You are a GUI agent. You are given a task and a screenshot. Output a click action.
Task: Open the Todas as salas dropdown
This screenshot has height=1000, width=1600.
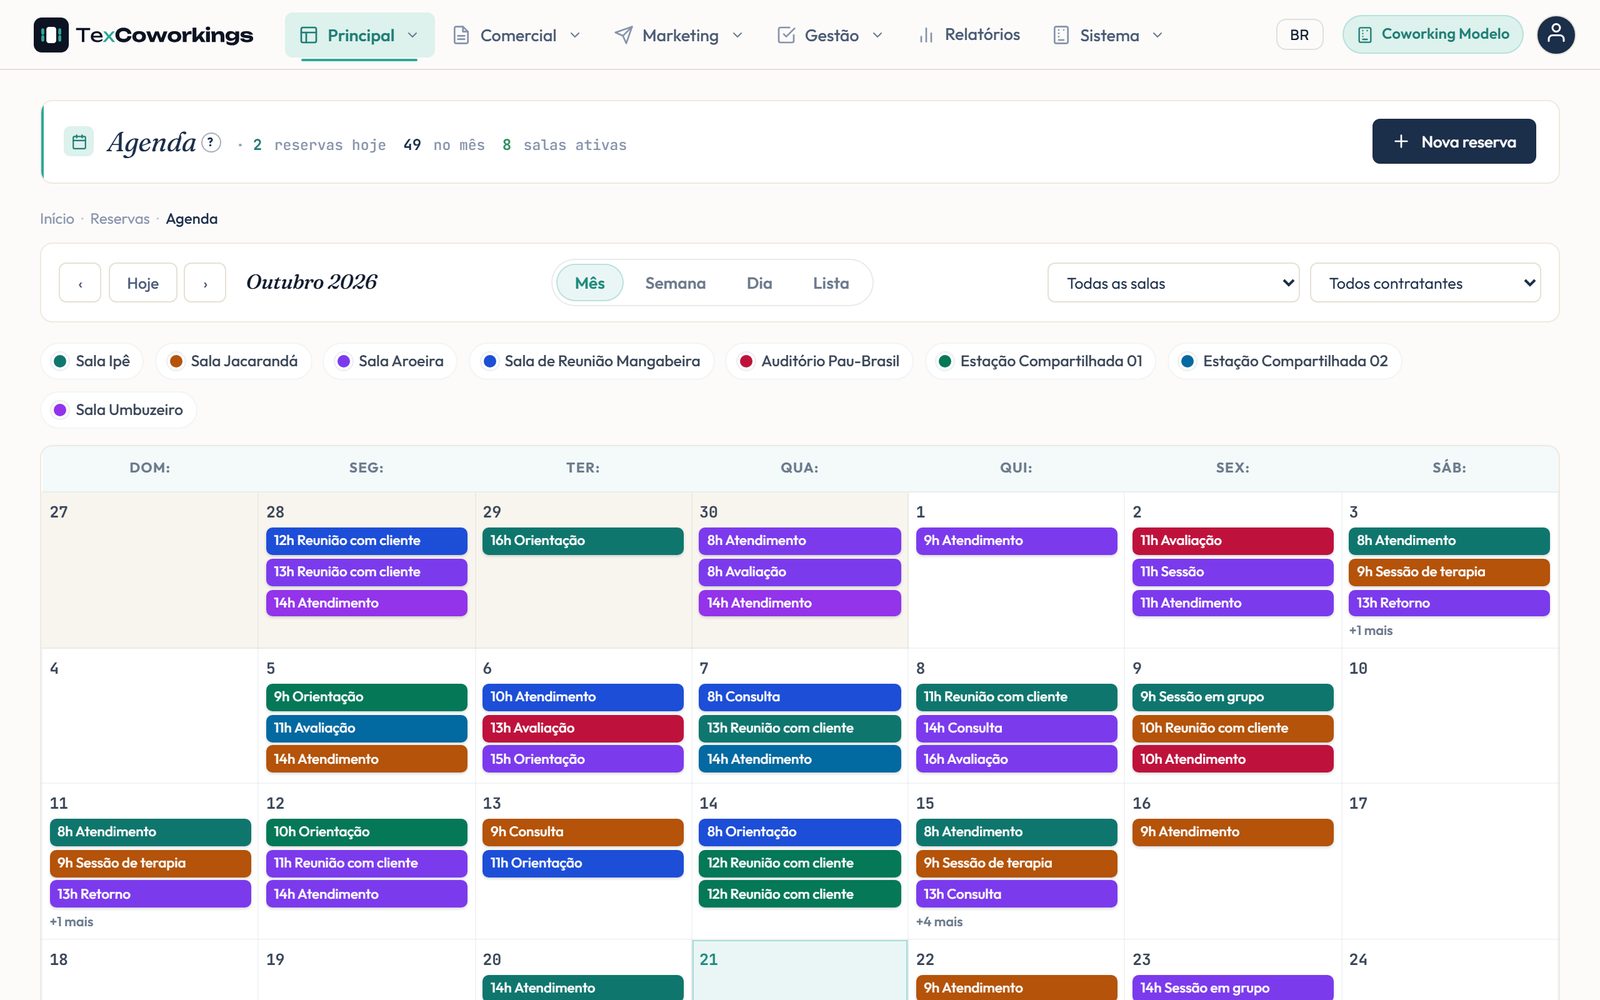[x=1173, y=283]
